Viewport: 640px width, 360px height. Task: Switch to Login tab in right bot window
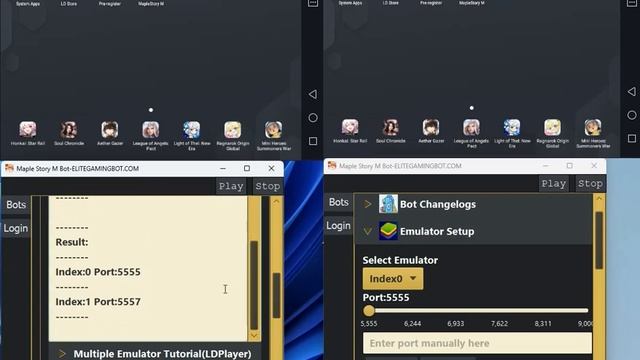point(339,226)
